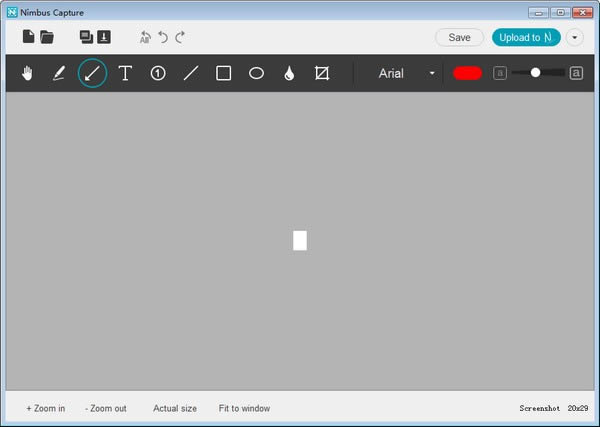Select the pen drawing tool

click(59, 73)
